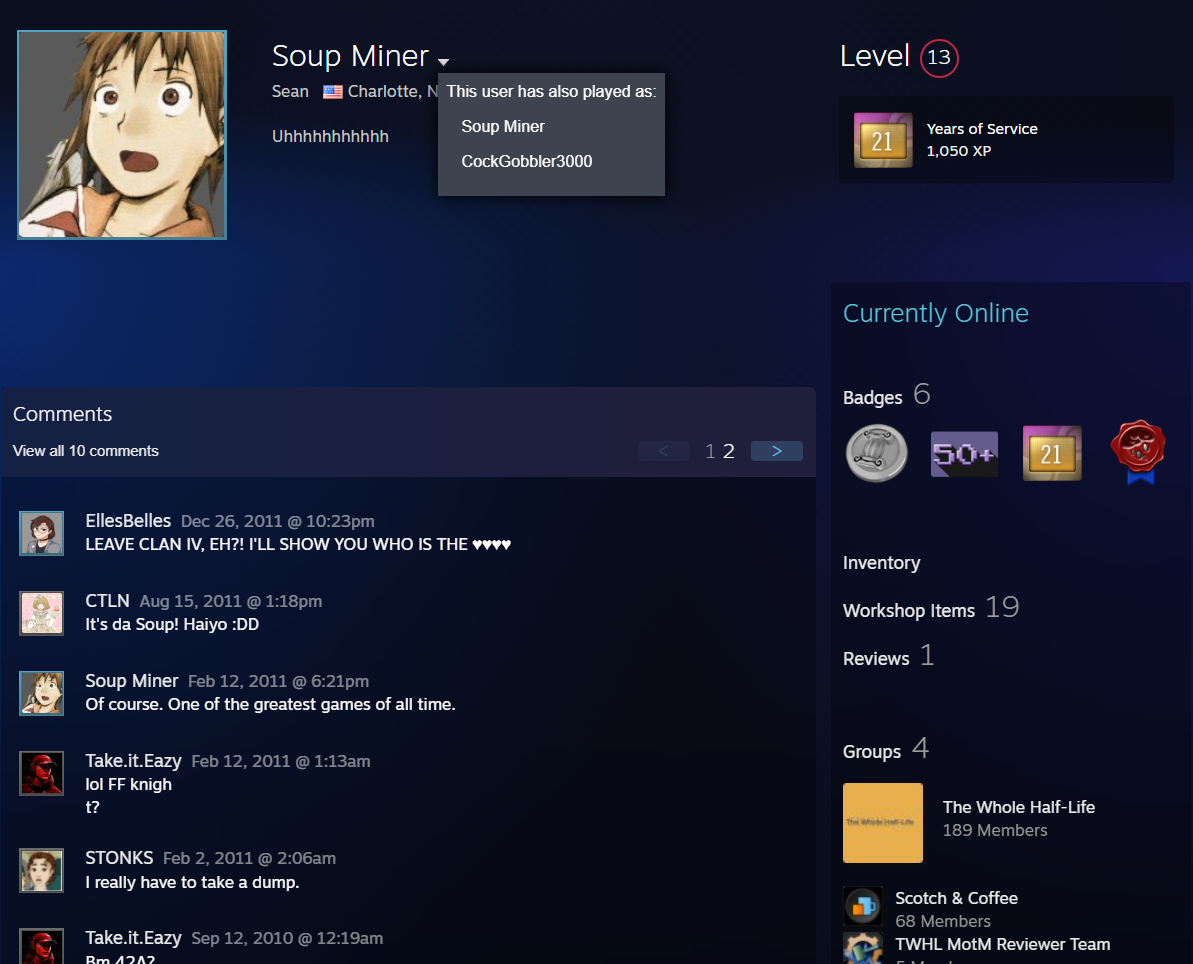Image resolution: width=1193 pixels, height=964 pixels.
Task: Open the Workshop Items link
Action: 908,610
